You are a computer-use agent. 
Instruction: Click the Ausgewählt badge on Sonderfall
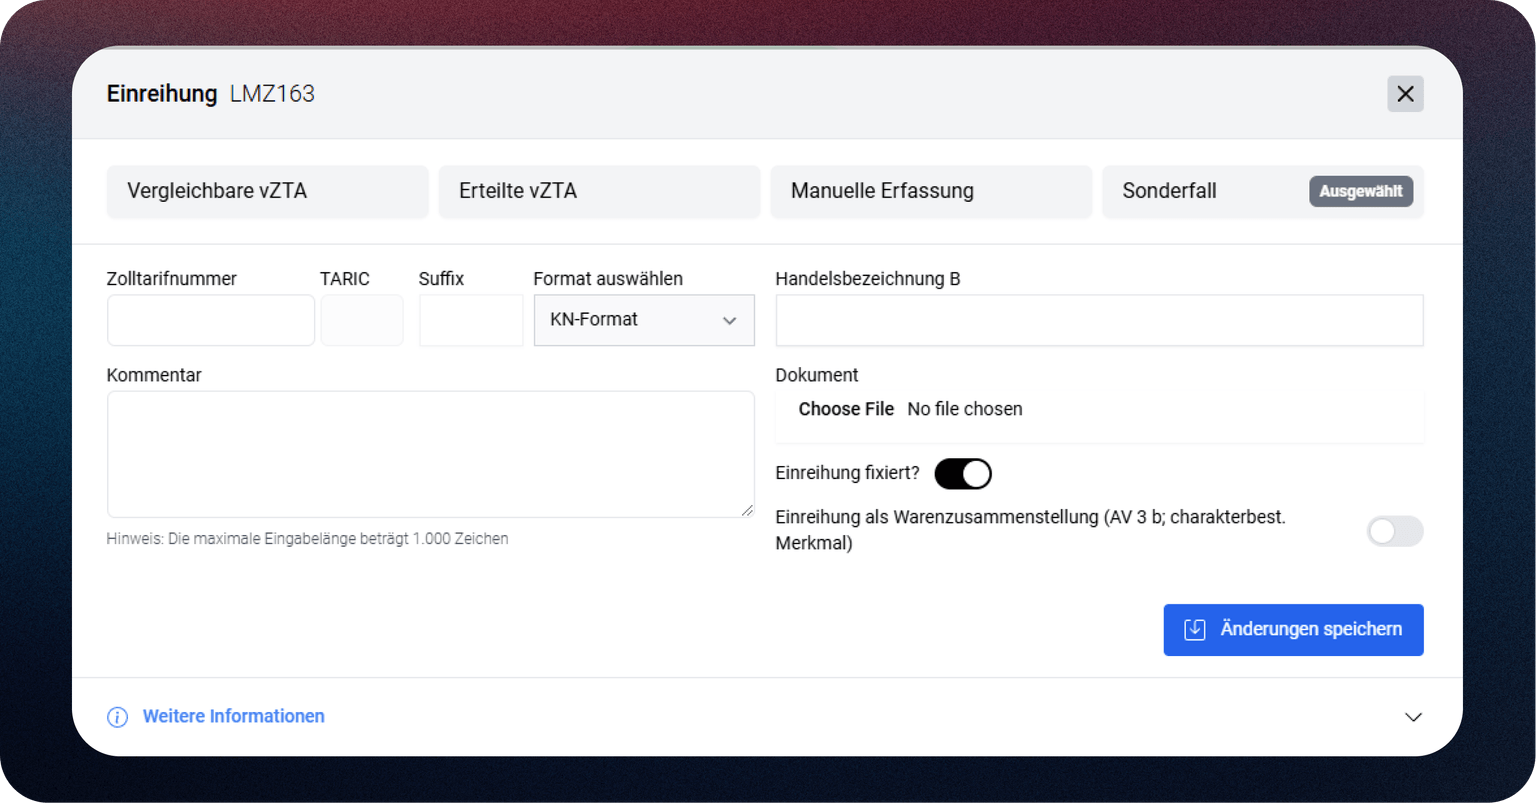point(1360,191)
